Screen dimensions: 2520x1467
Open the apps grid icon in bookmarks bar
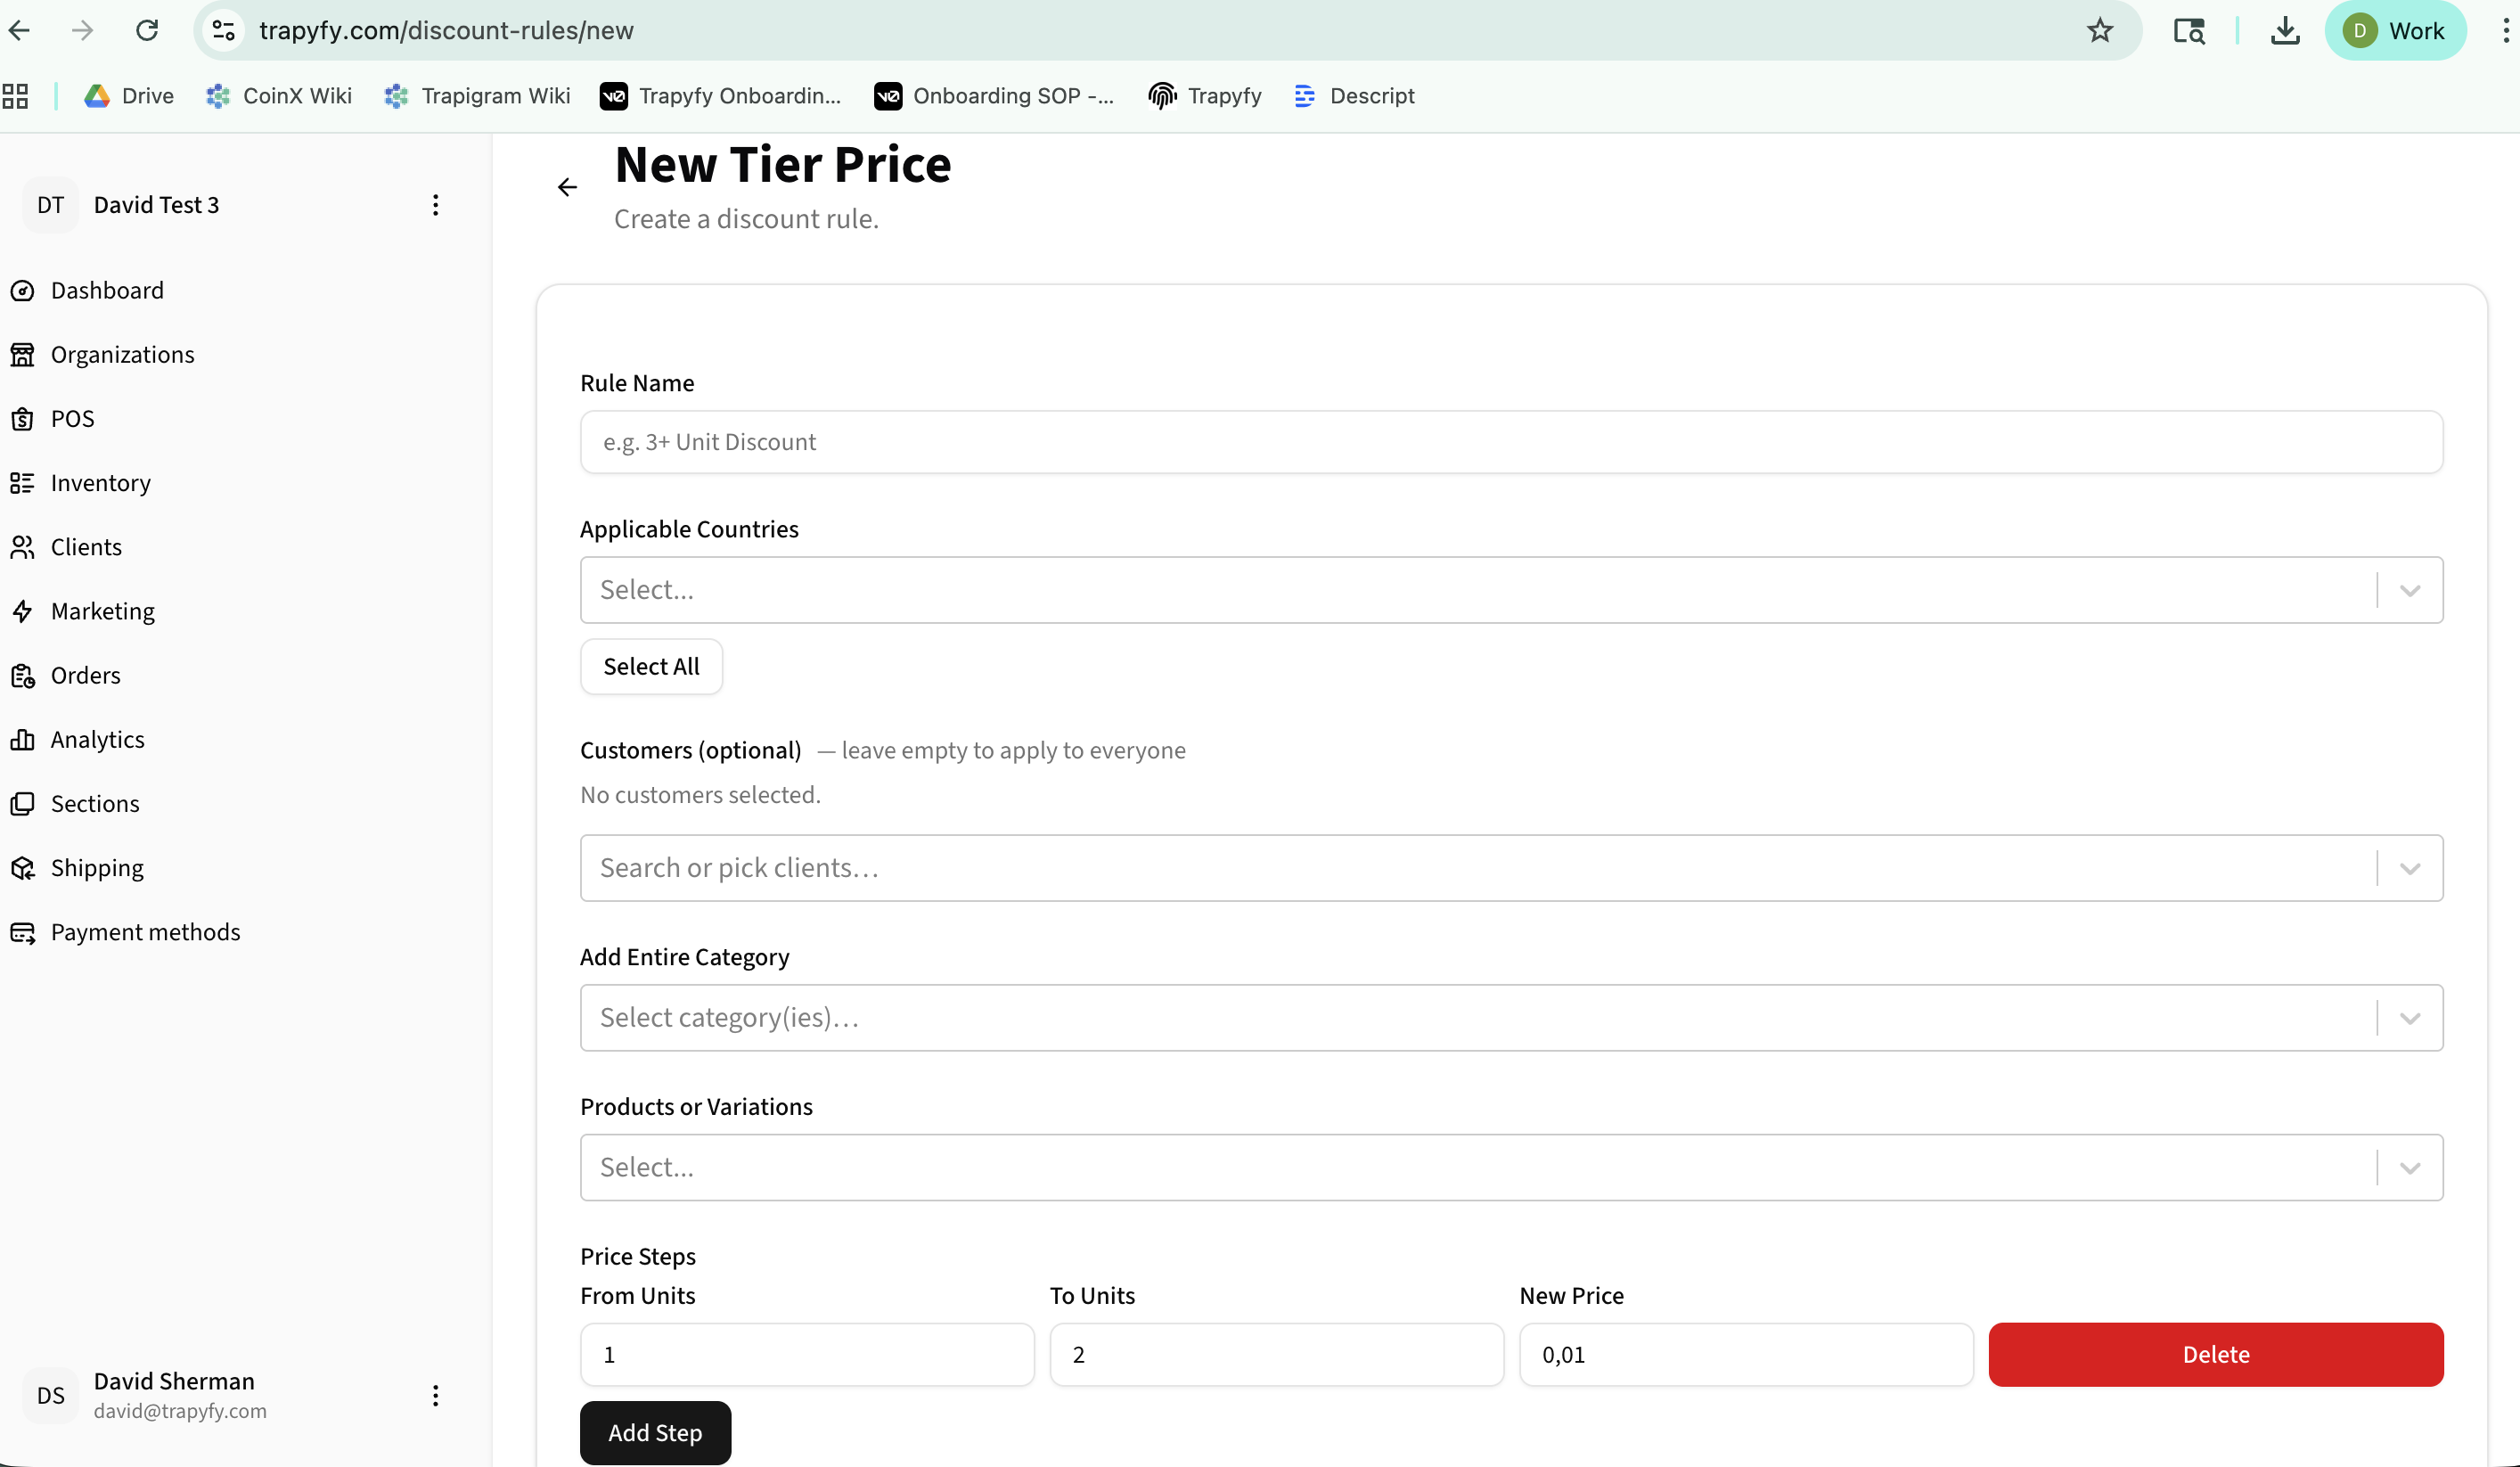15,96
